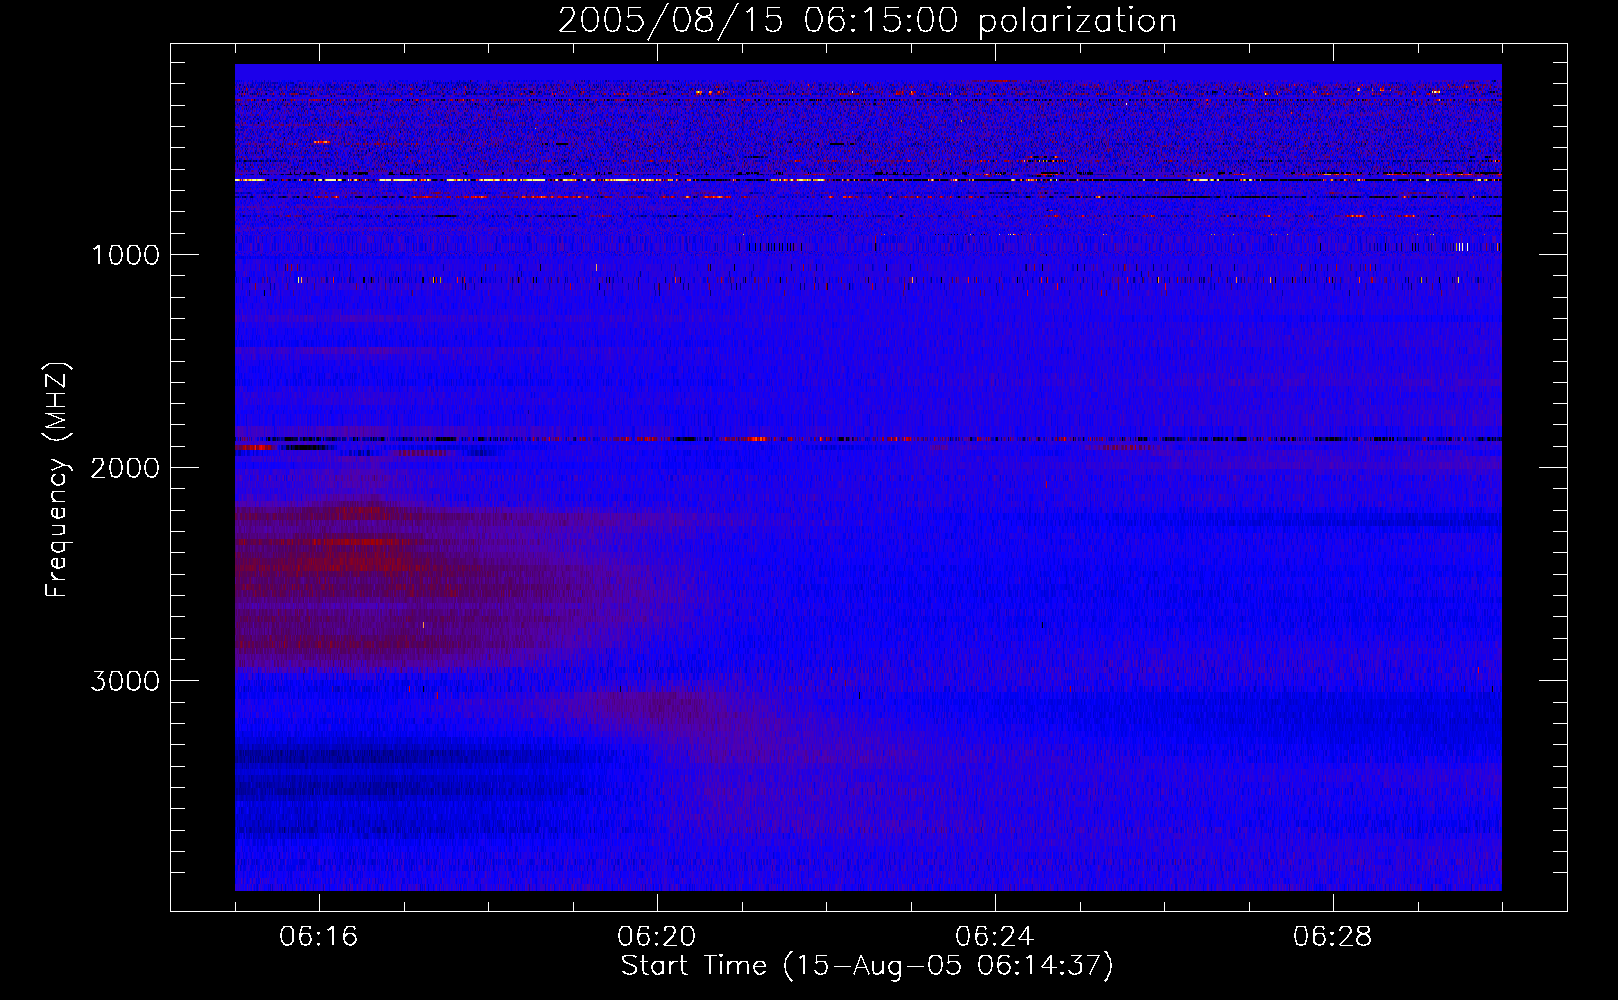Click the 3000 frequency tick label
Viewport: 1618px width, 1000px height.
(x=125, y=681)
